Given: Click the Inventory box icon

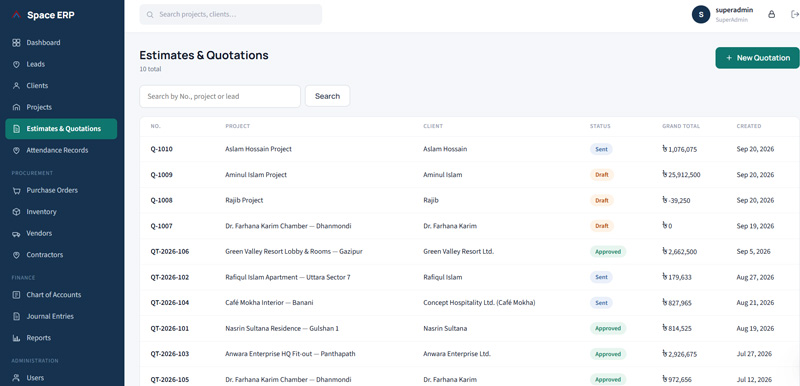Looking at the screenshot, I should [16, 212].
